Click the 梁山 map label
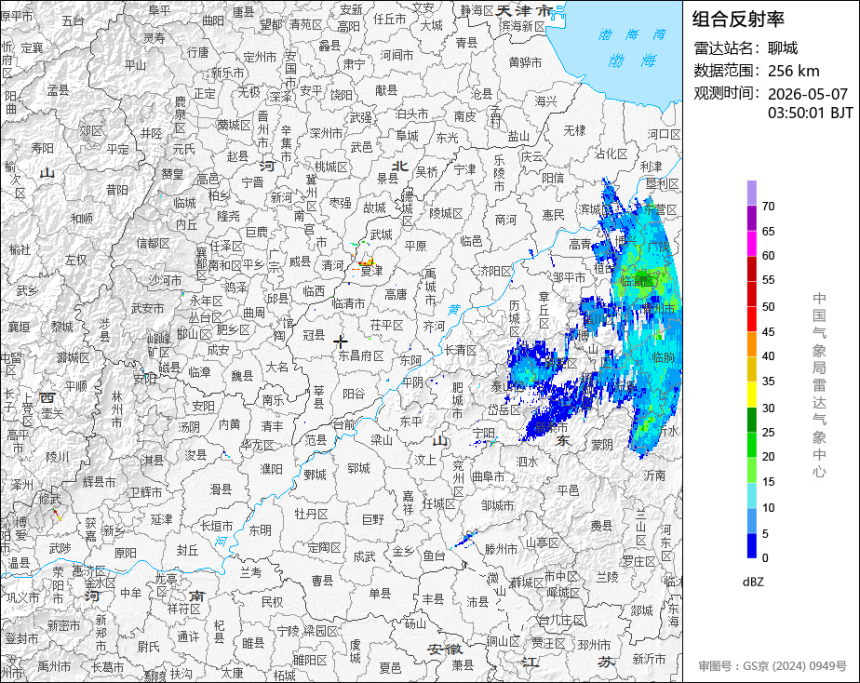 point(382,440)
